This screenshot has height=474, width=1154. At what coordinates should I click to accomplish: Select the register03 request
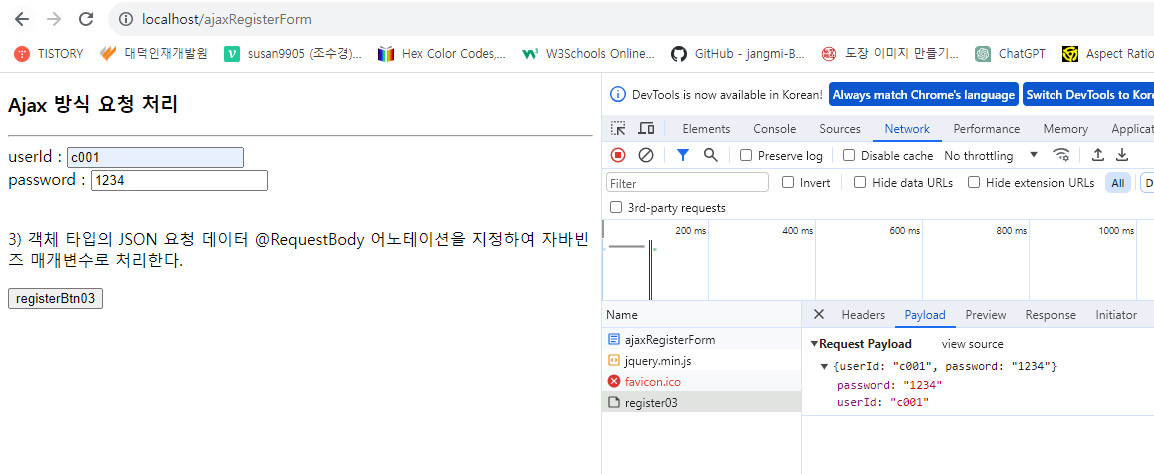(x=701, y=402)
